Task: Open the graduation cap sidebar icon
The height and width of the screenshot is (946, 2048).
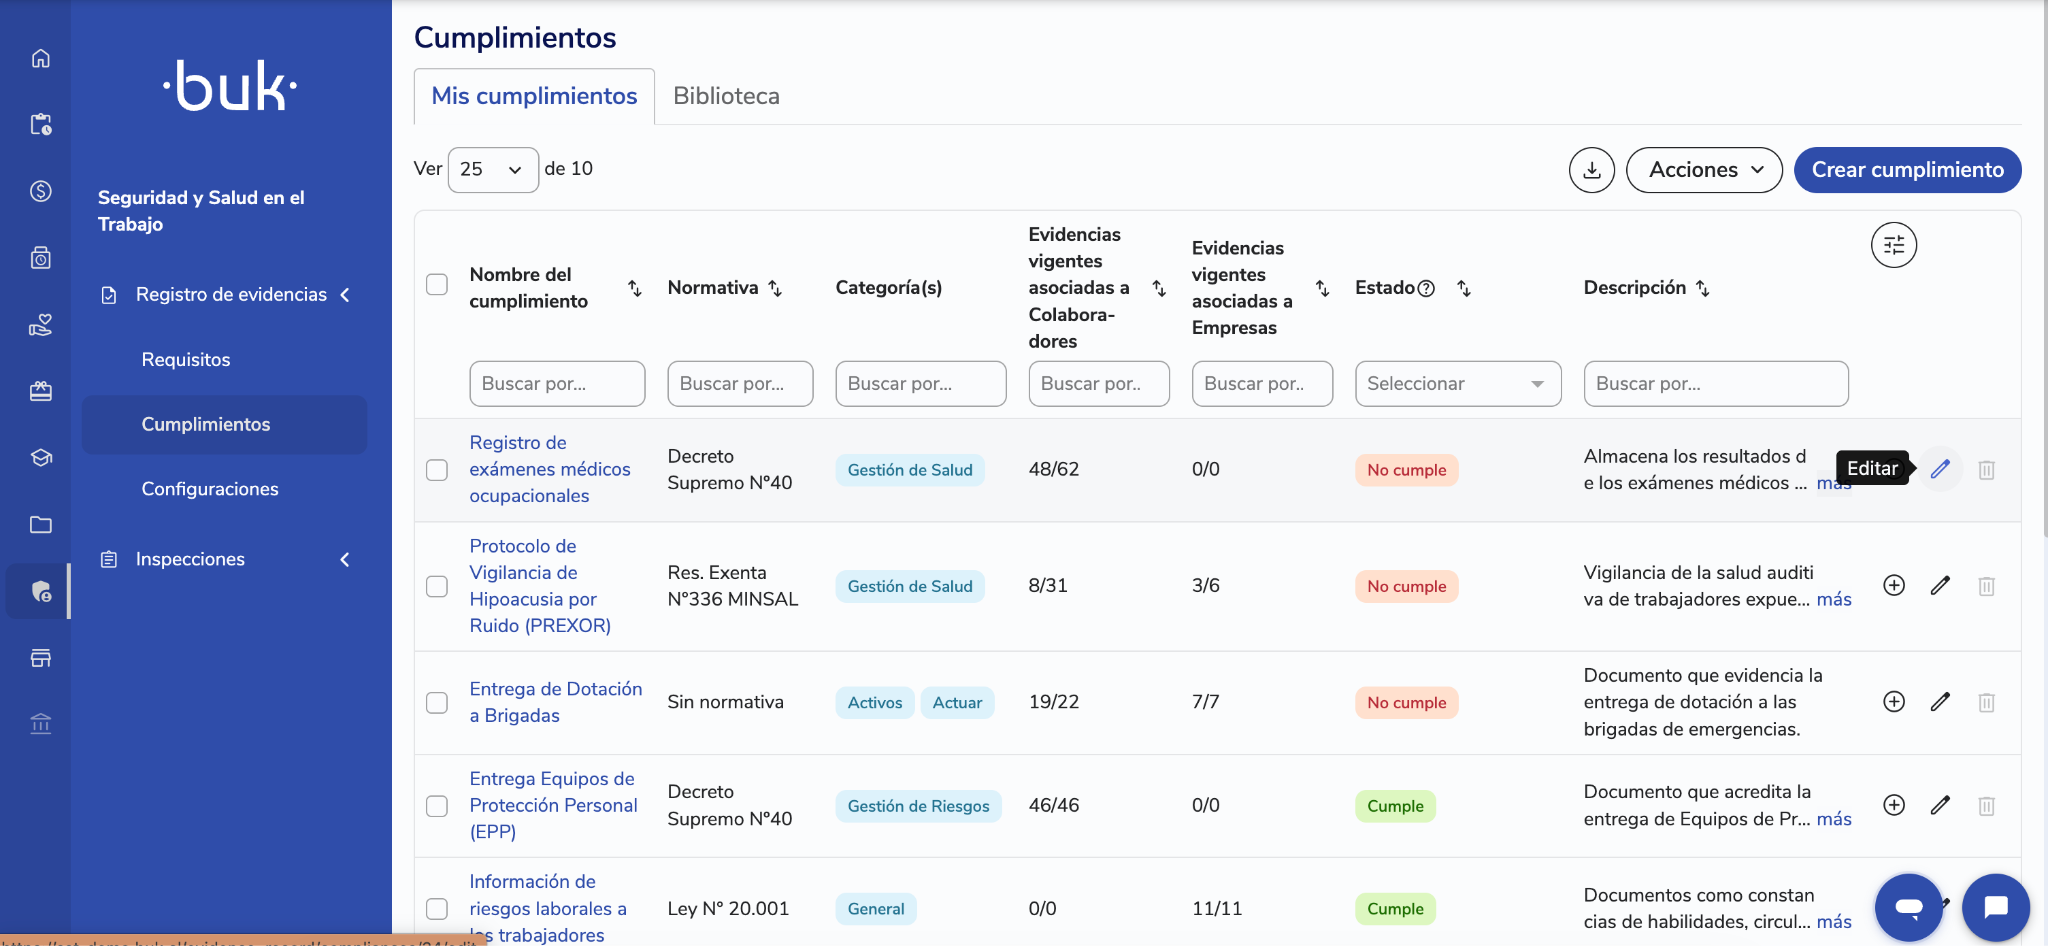Action: coord(41,458)
